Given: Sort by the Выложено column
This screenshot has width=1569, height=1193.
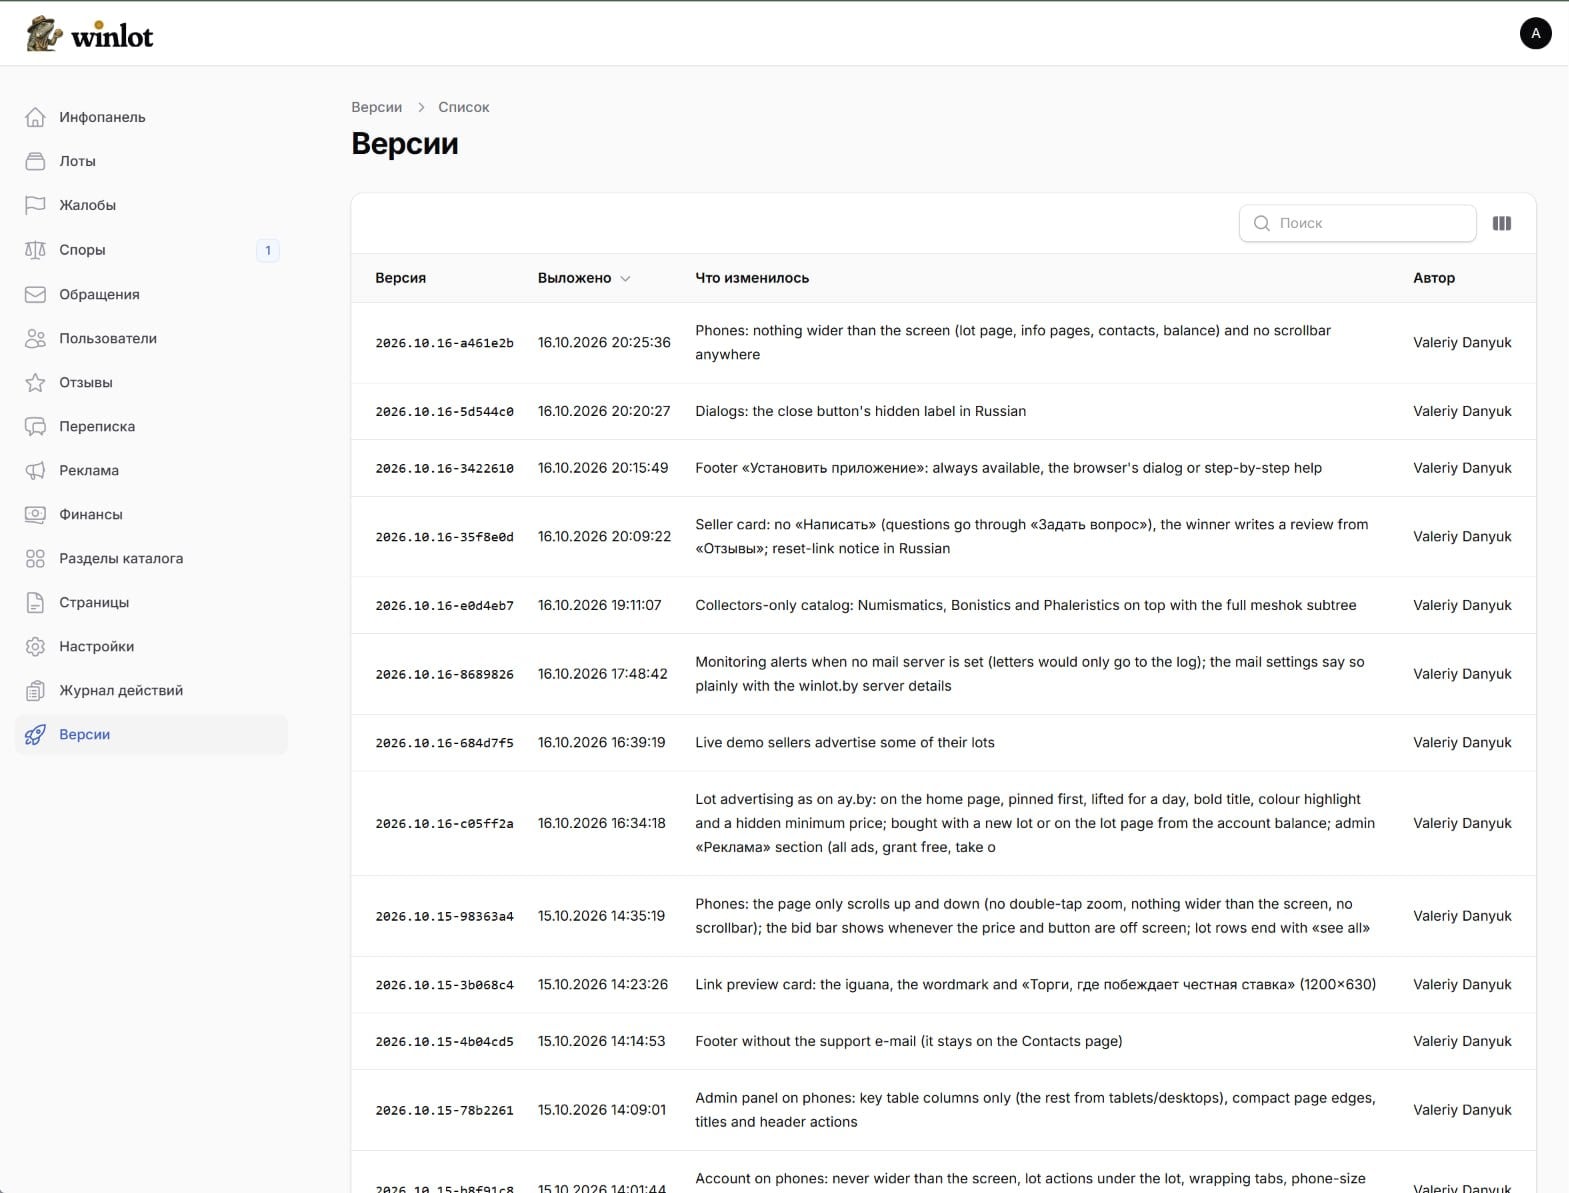Looking at the screenshot, I should [x=584, y=278].
